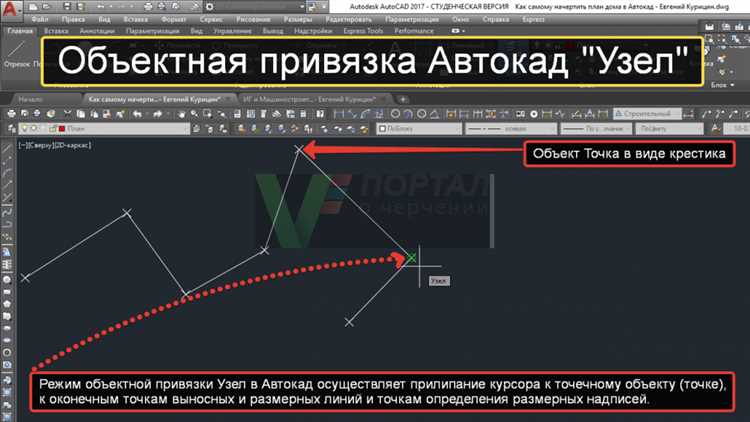Click the Plot printer icon in quick access
The height and width of the screenshot is (422, 750).
148,7
